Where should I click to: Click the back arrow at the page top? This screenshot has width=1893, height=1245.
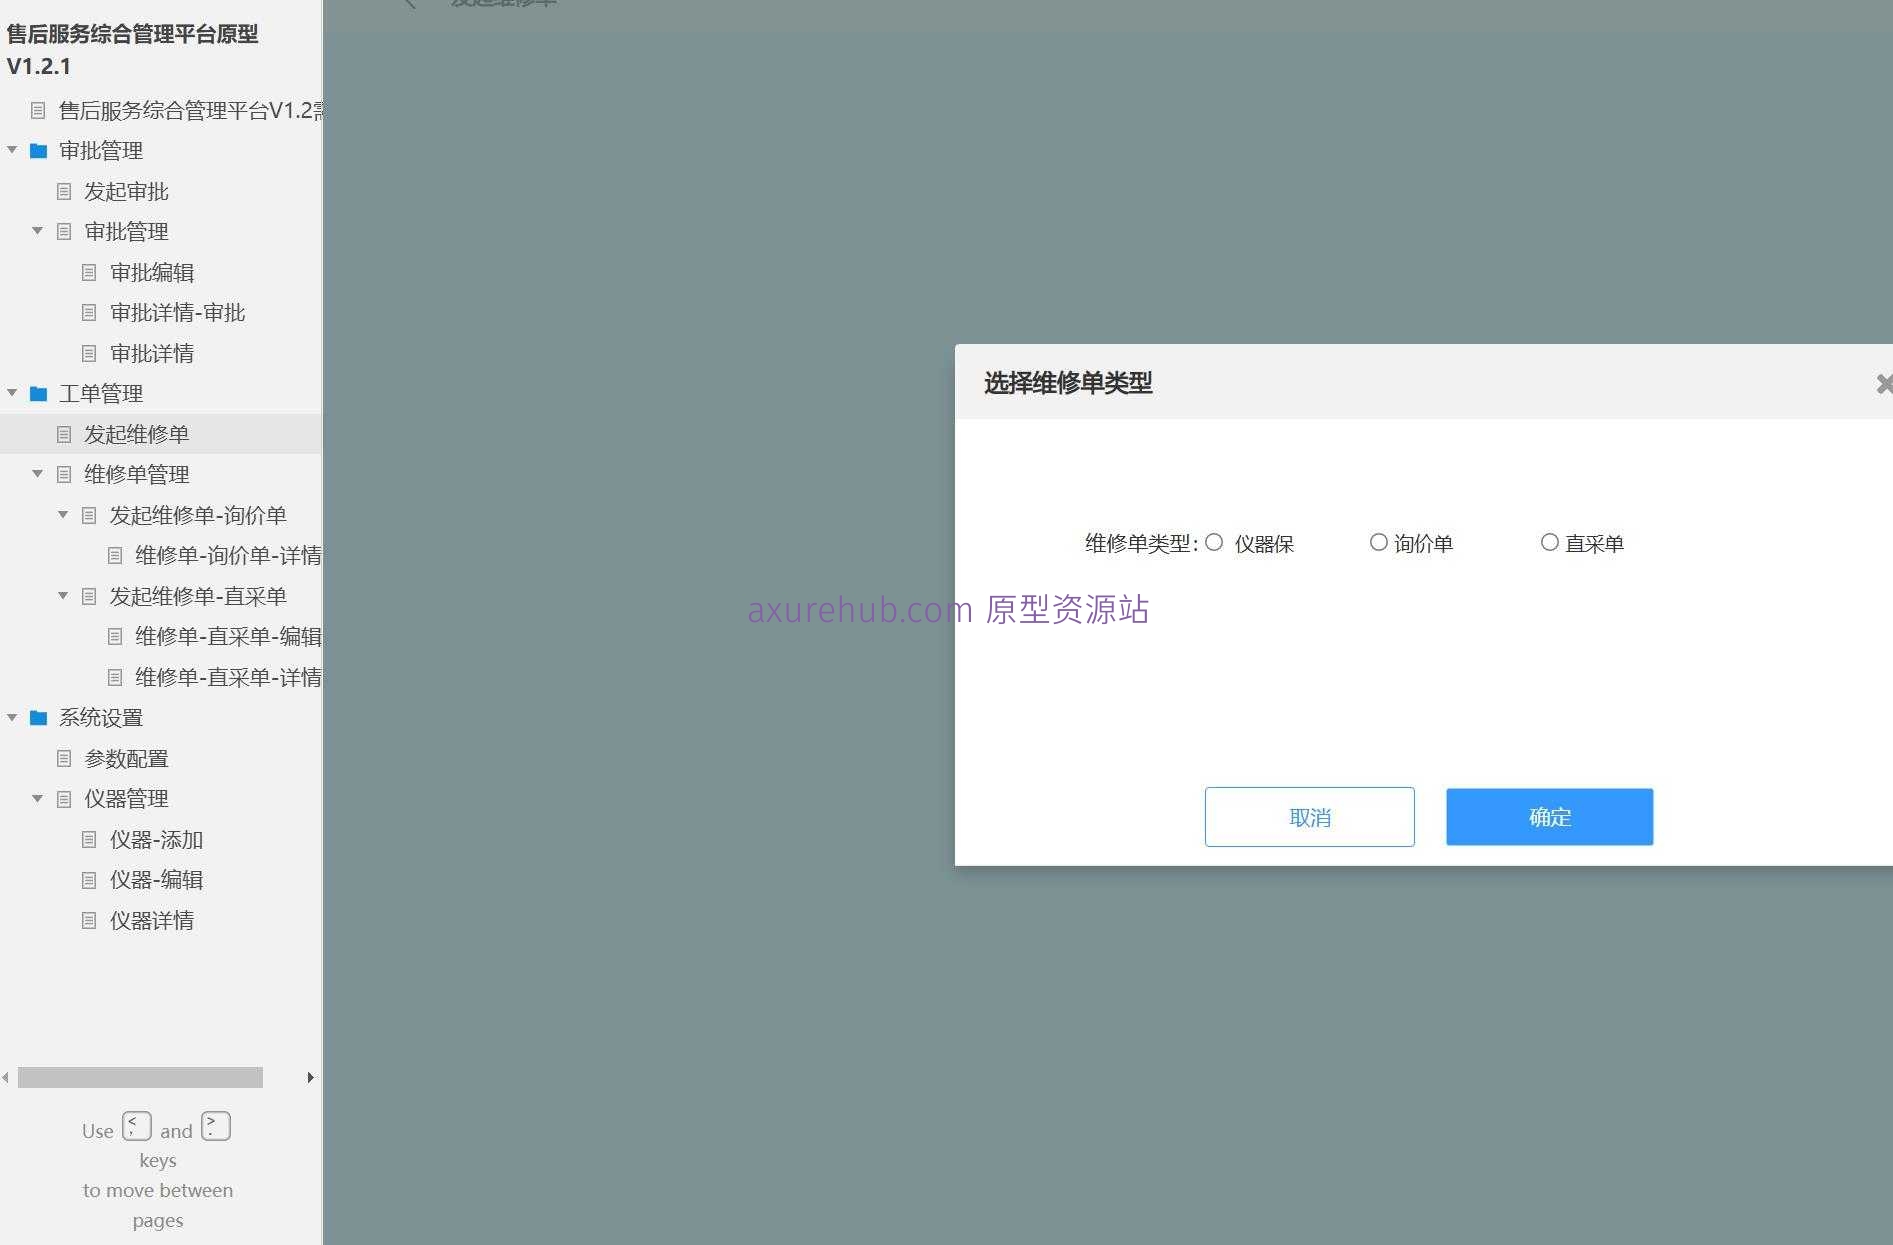coord(411,3)
